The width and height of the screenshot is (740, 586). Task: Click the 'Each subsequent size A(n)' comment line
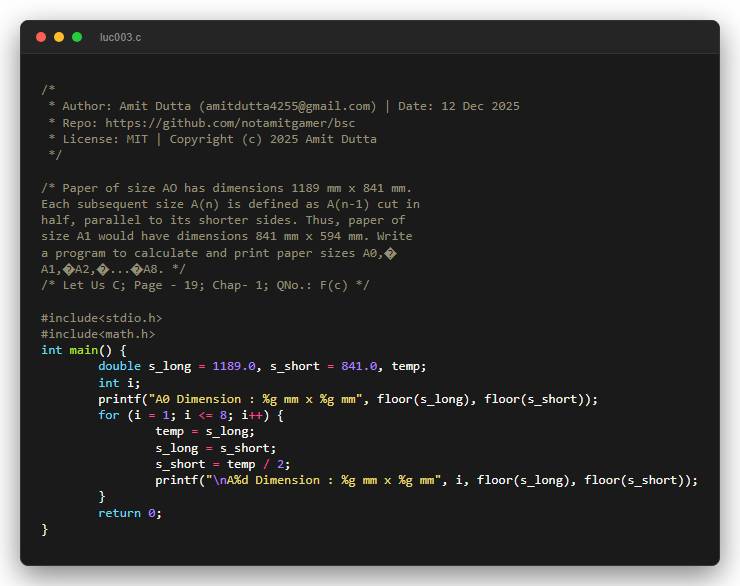230,204
